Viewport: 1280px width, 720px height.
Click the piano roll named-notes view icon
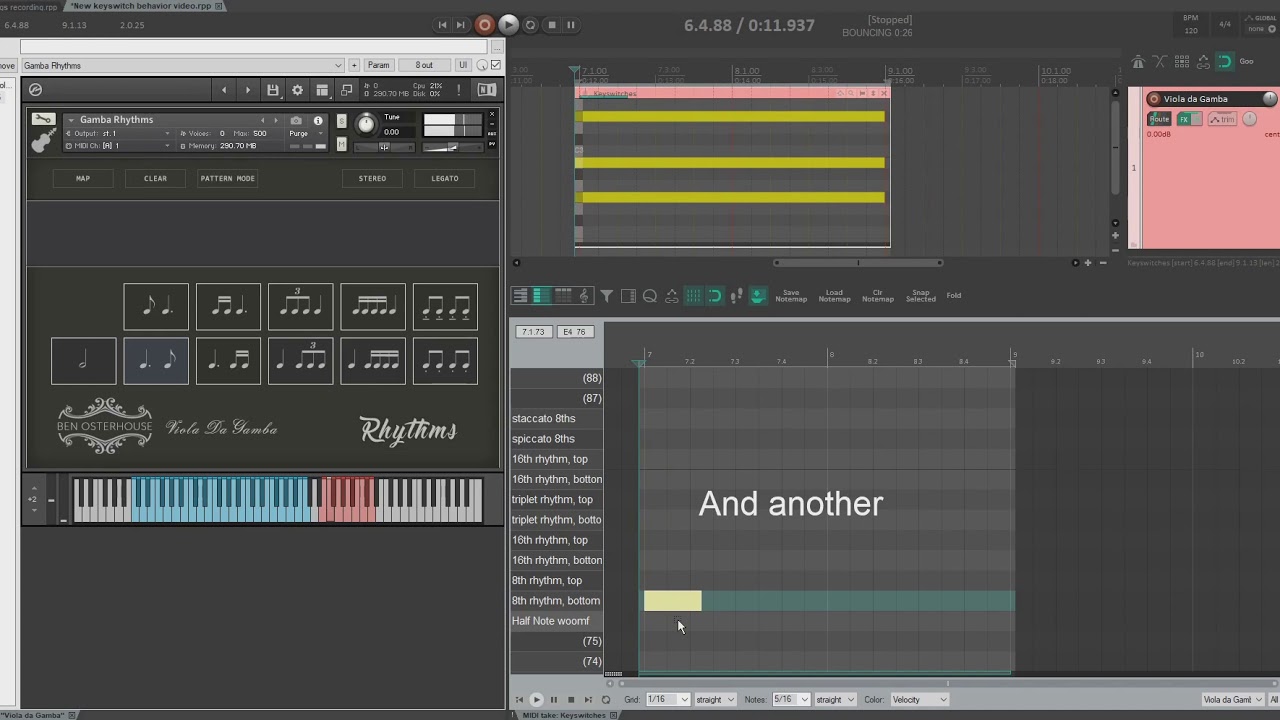[x=541, y=296]
